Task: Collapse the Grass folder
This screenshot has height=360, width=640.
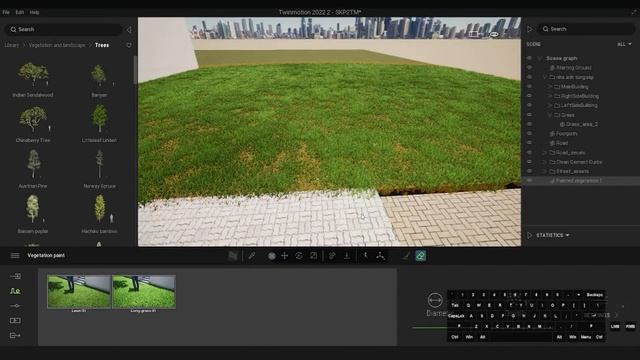Action: pos(550,115)
